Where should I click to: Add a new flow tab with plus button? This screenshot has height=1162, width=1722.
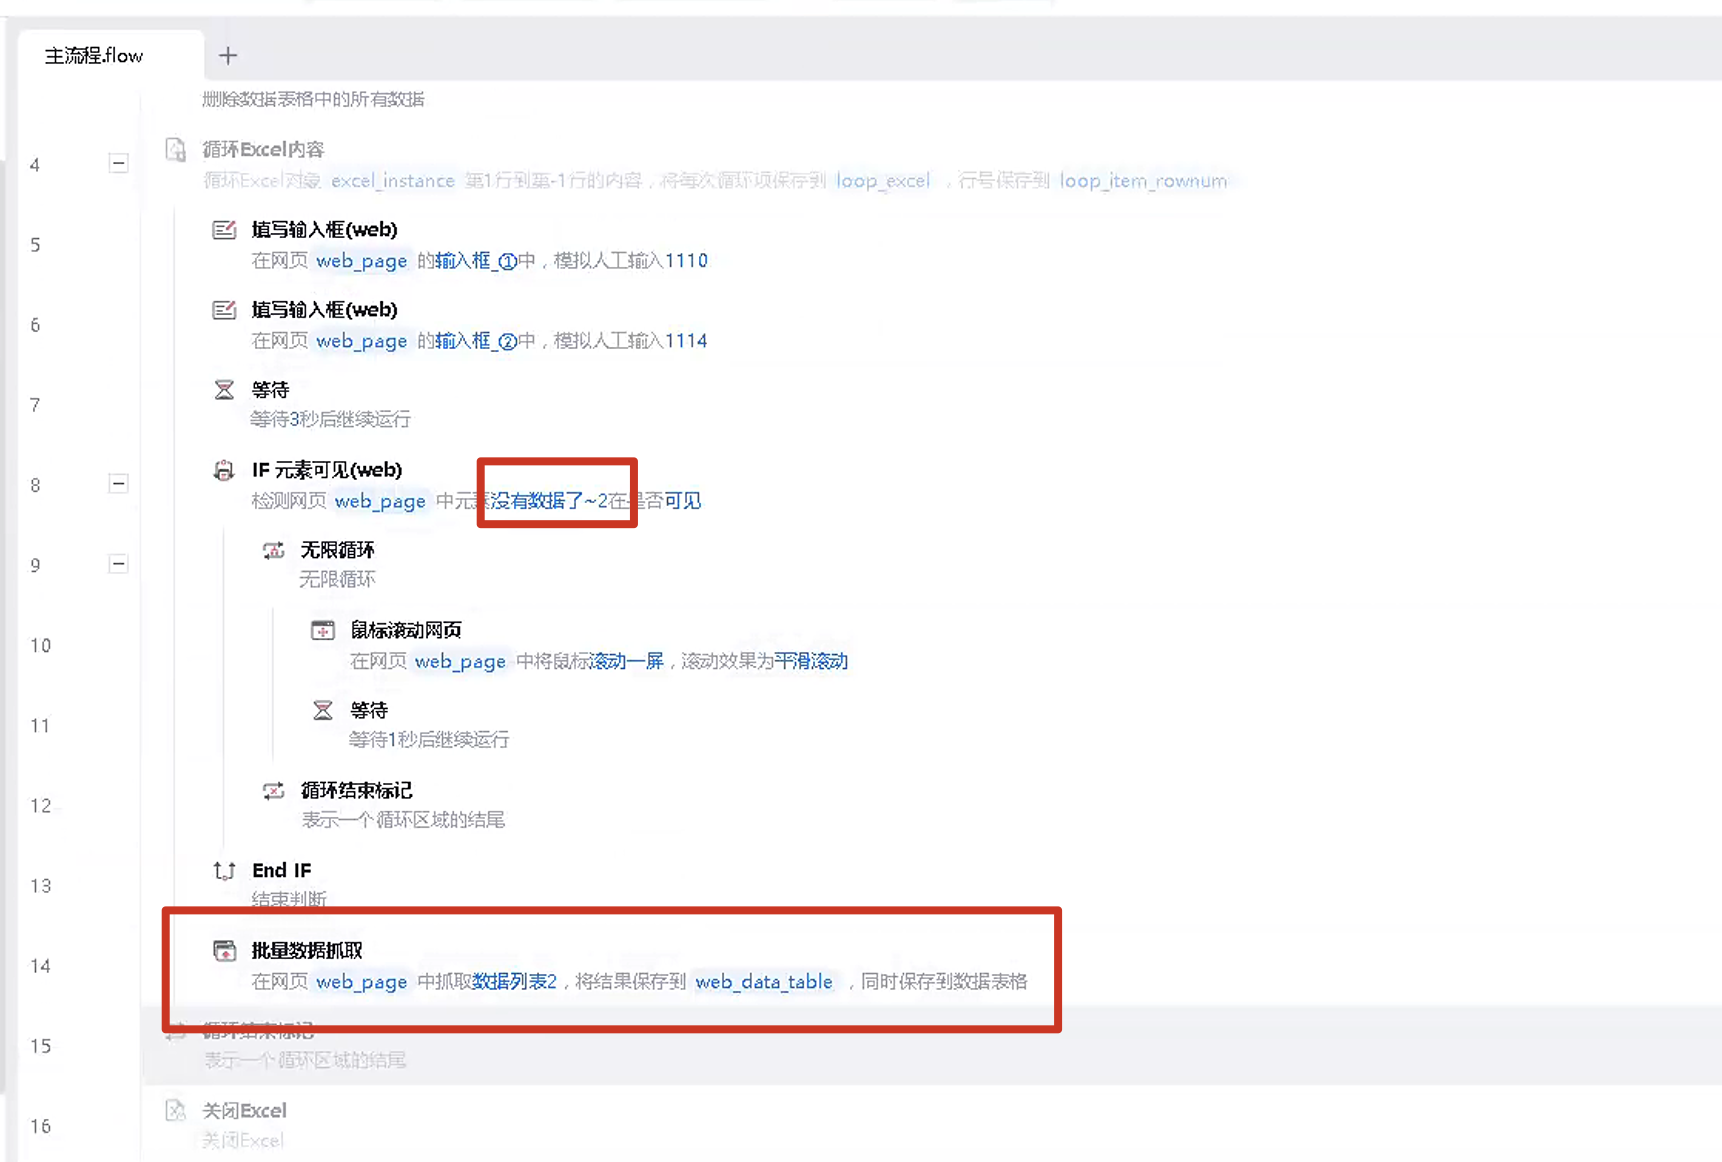point(228,56)
